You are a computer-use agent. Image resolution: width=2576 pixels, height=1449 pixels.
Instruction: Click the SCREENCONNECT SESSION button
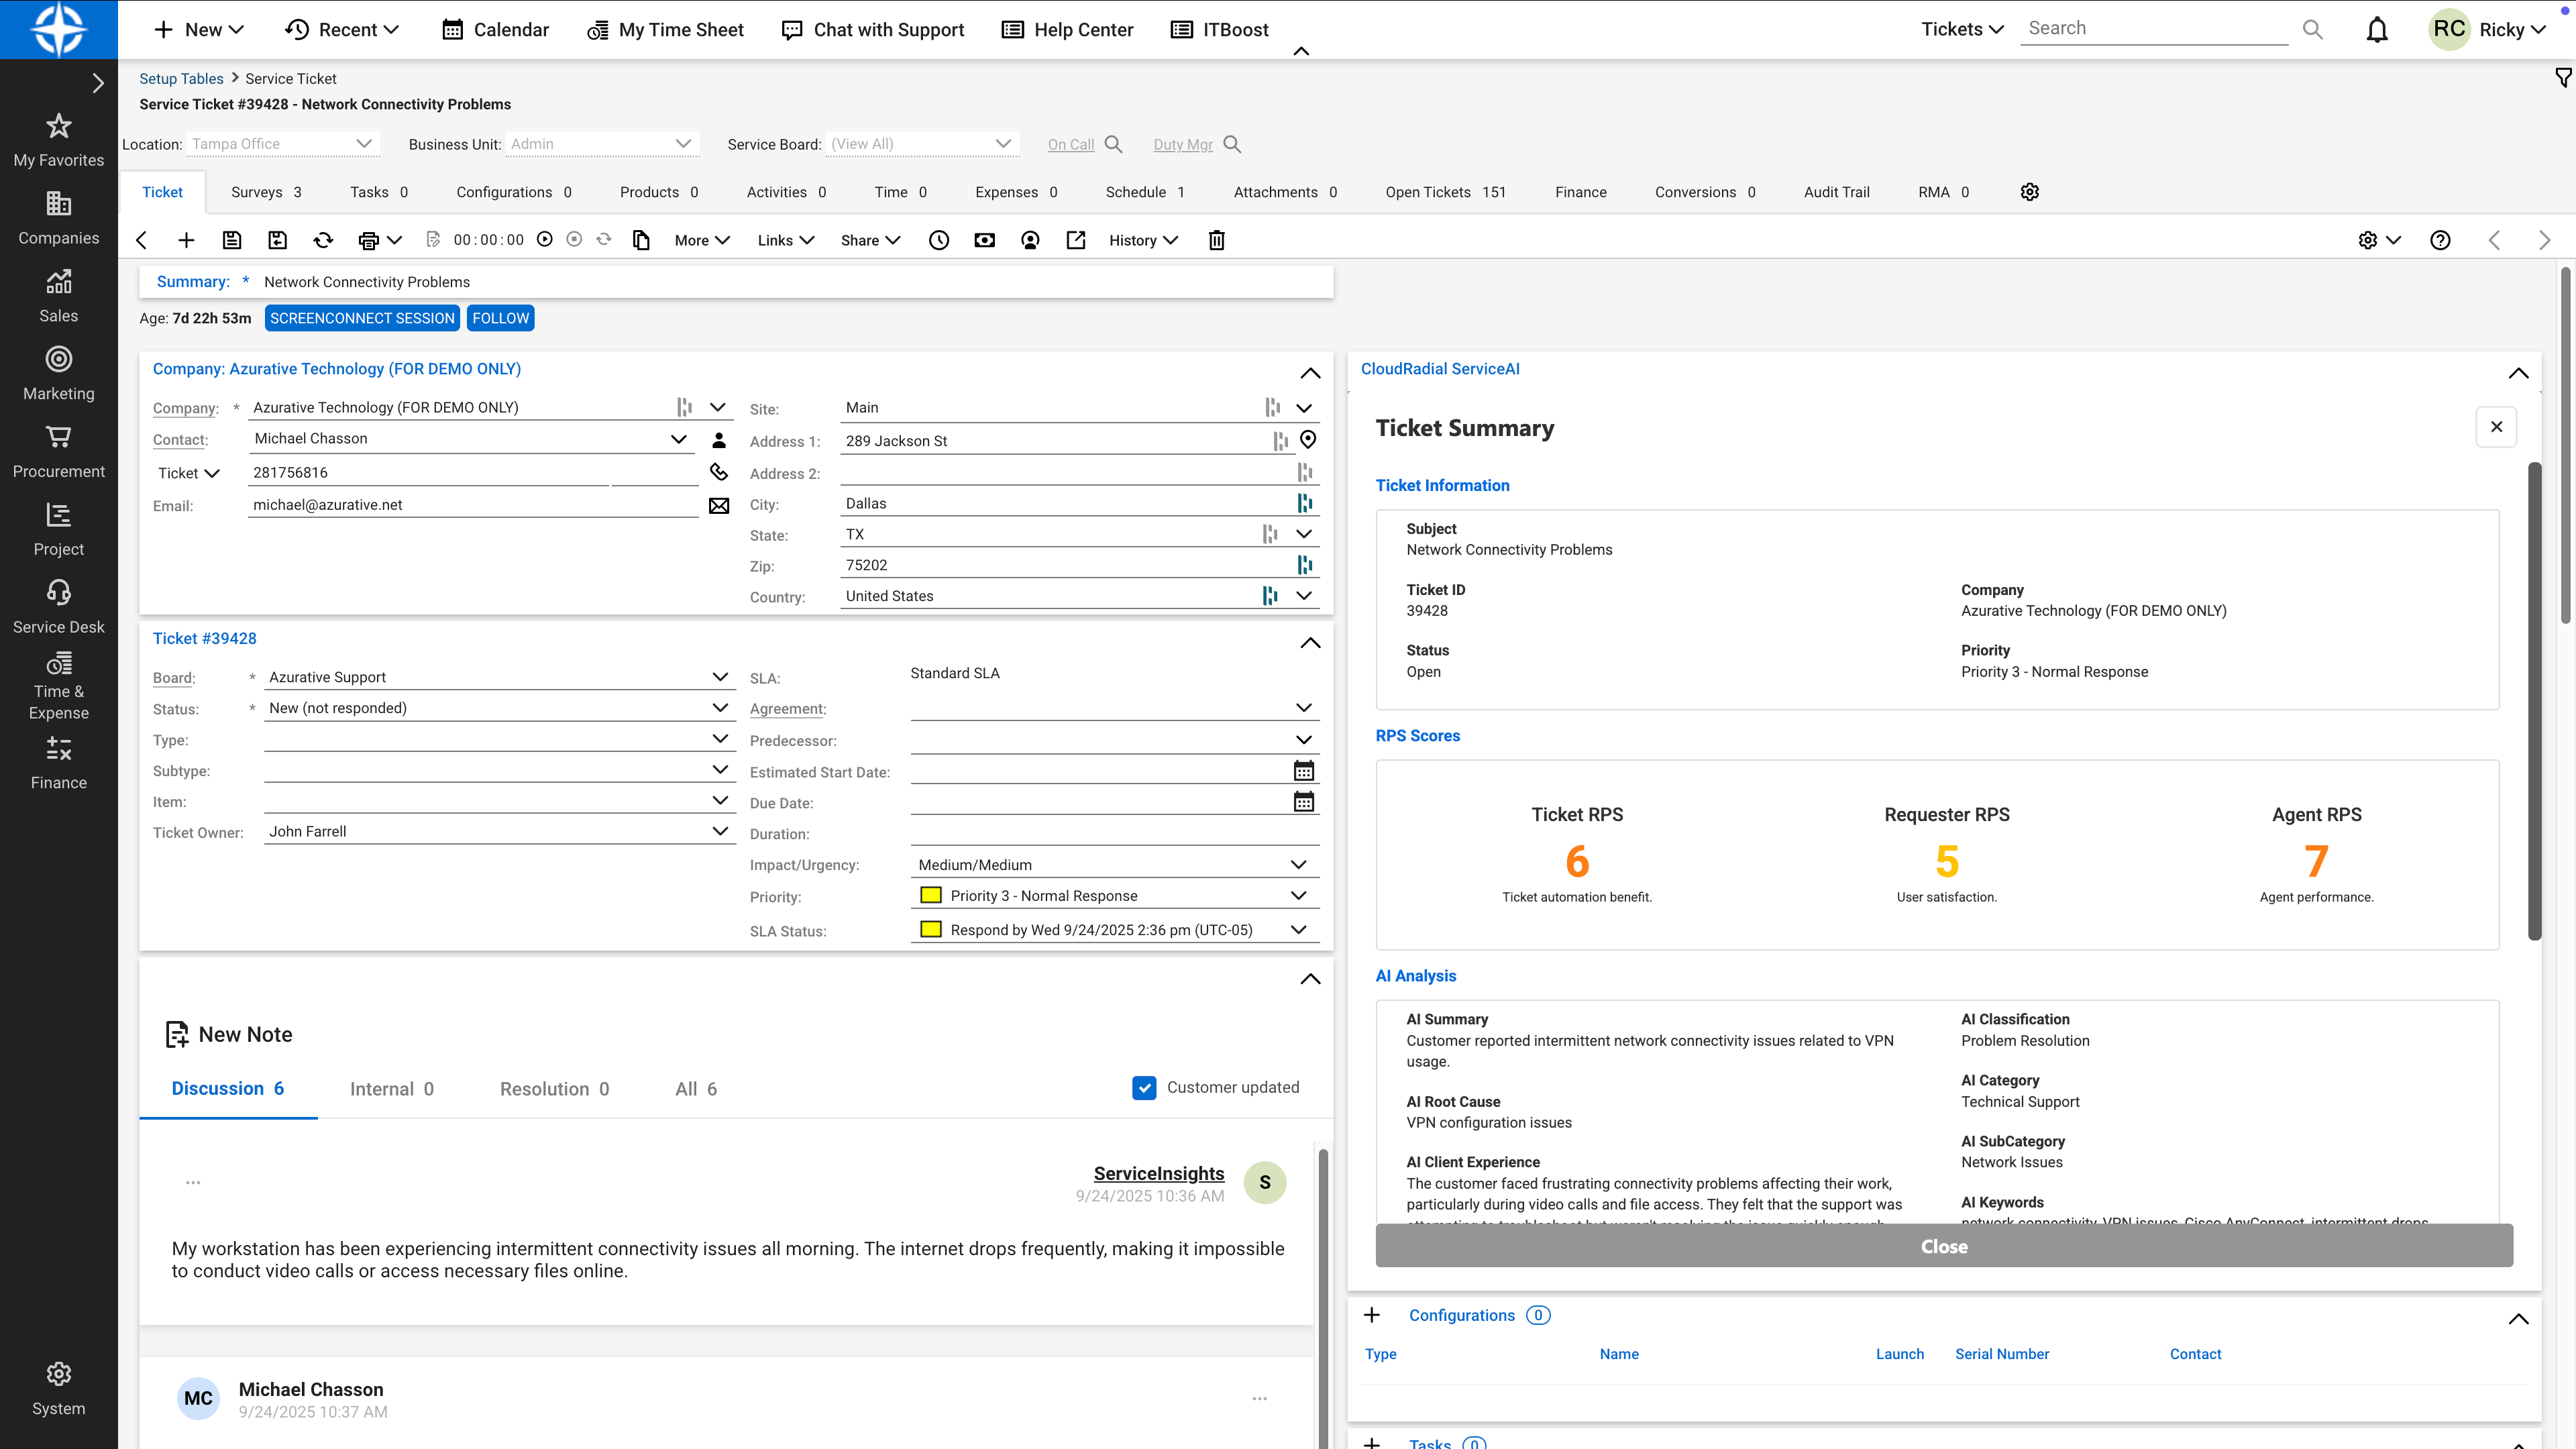point(362,318)
